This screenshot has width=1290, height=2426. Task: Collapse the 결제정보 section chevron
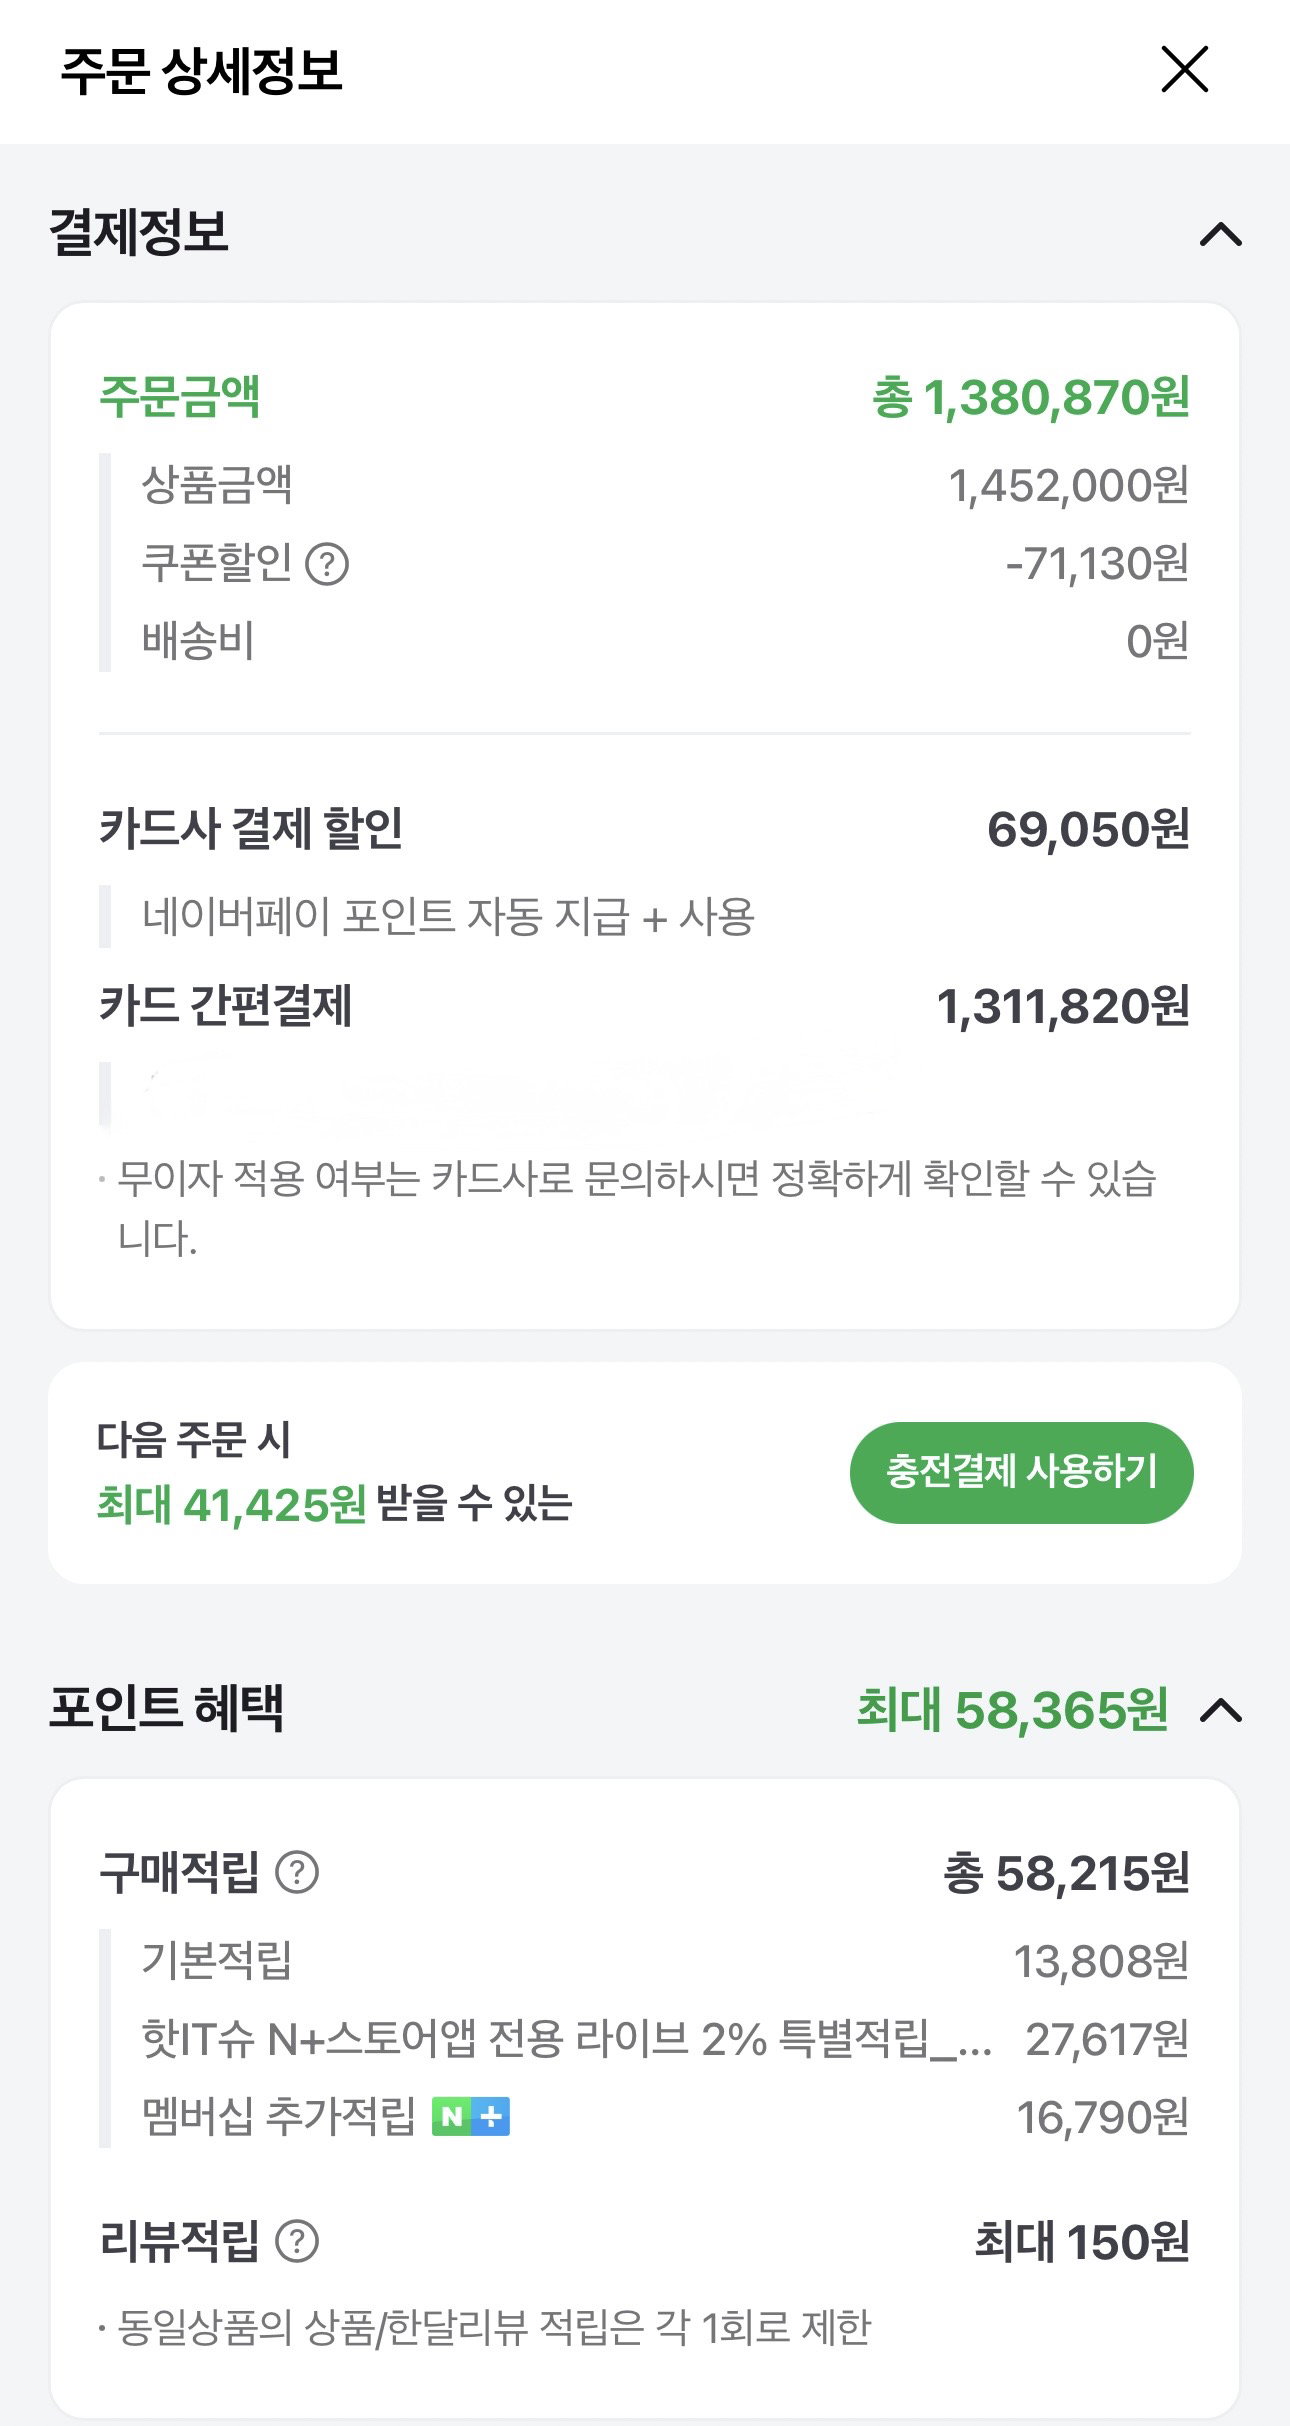point(1220,235)
